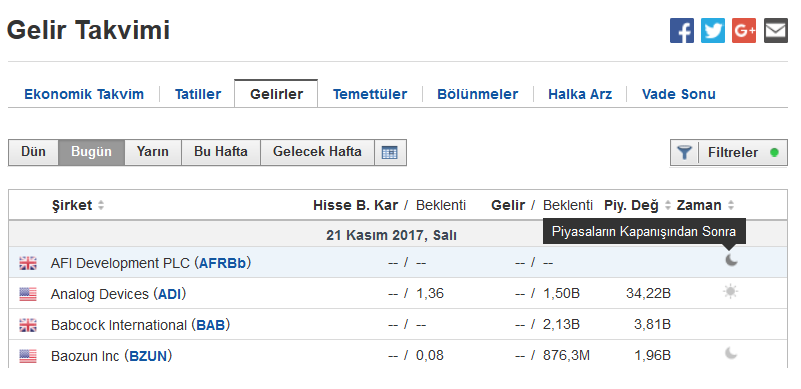The image size is (801, 389).
Task: Open the calendar date picker icon
Action: click(x=390, y=152)
